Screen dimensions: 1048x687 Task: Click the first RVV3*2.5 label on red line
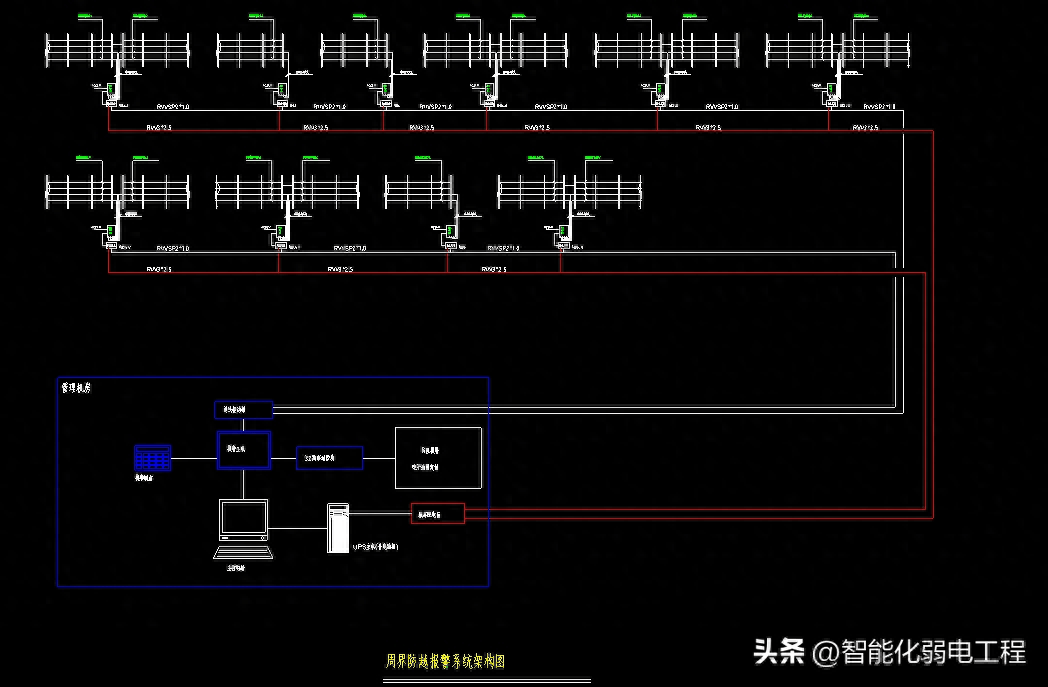click(x=160, y=128)
